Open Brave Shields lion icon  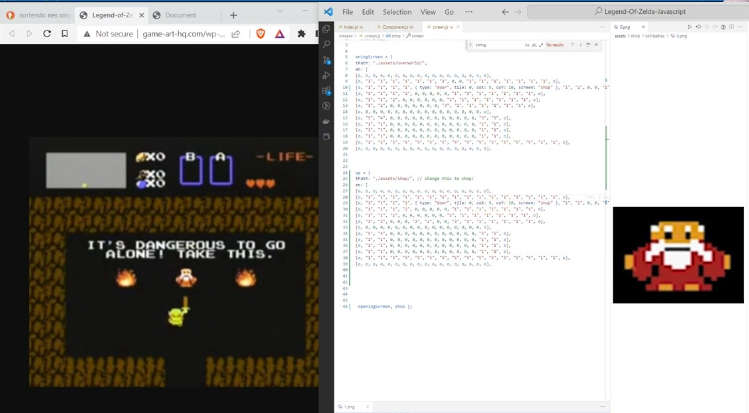261,33
